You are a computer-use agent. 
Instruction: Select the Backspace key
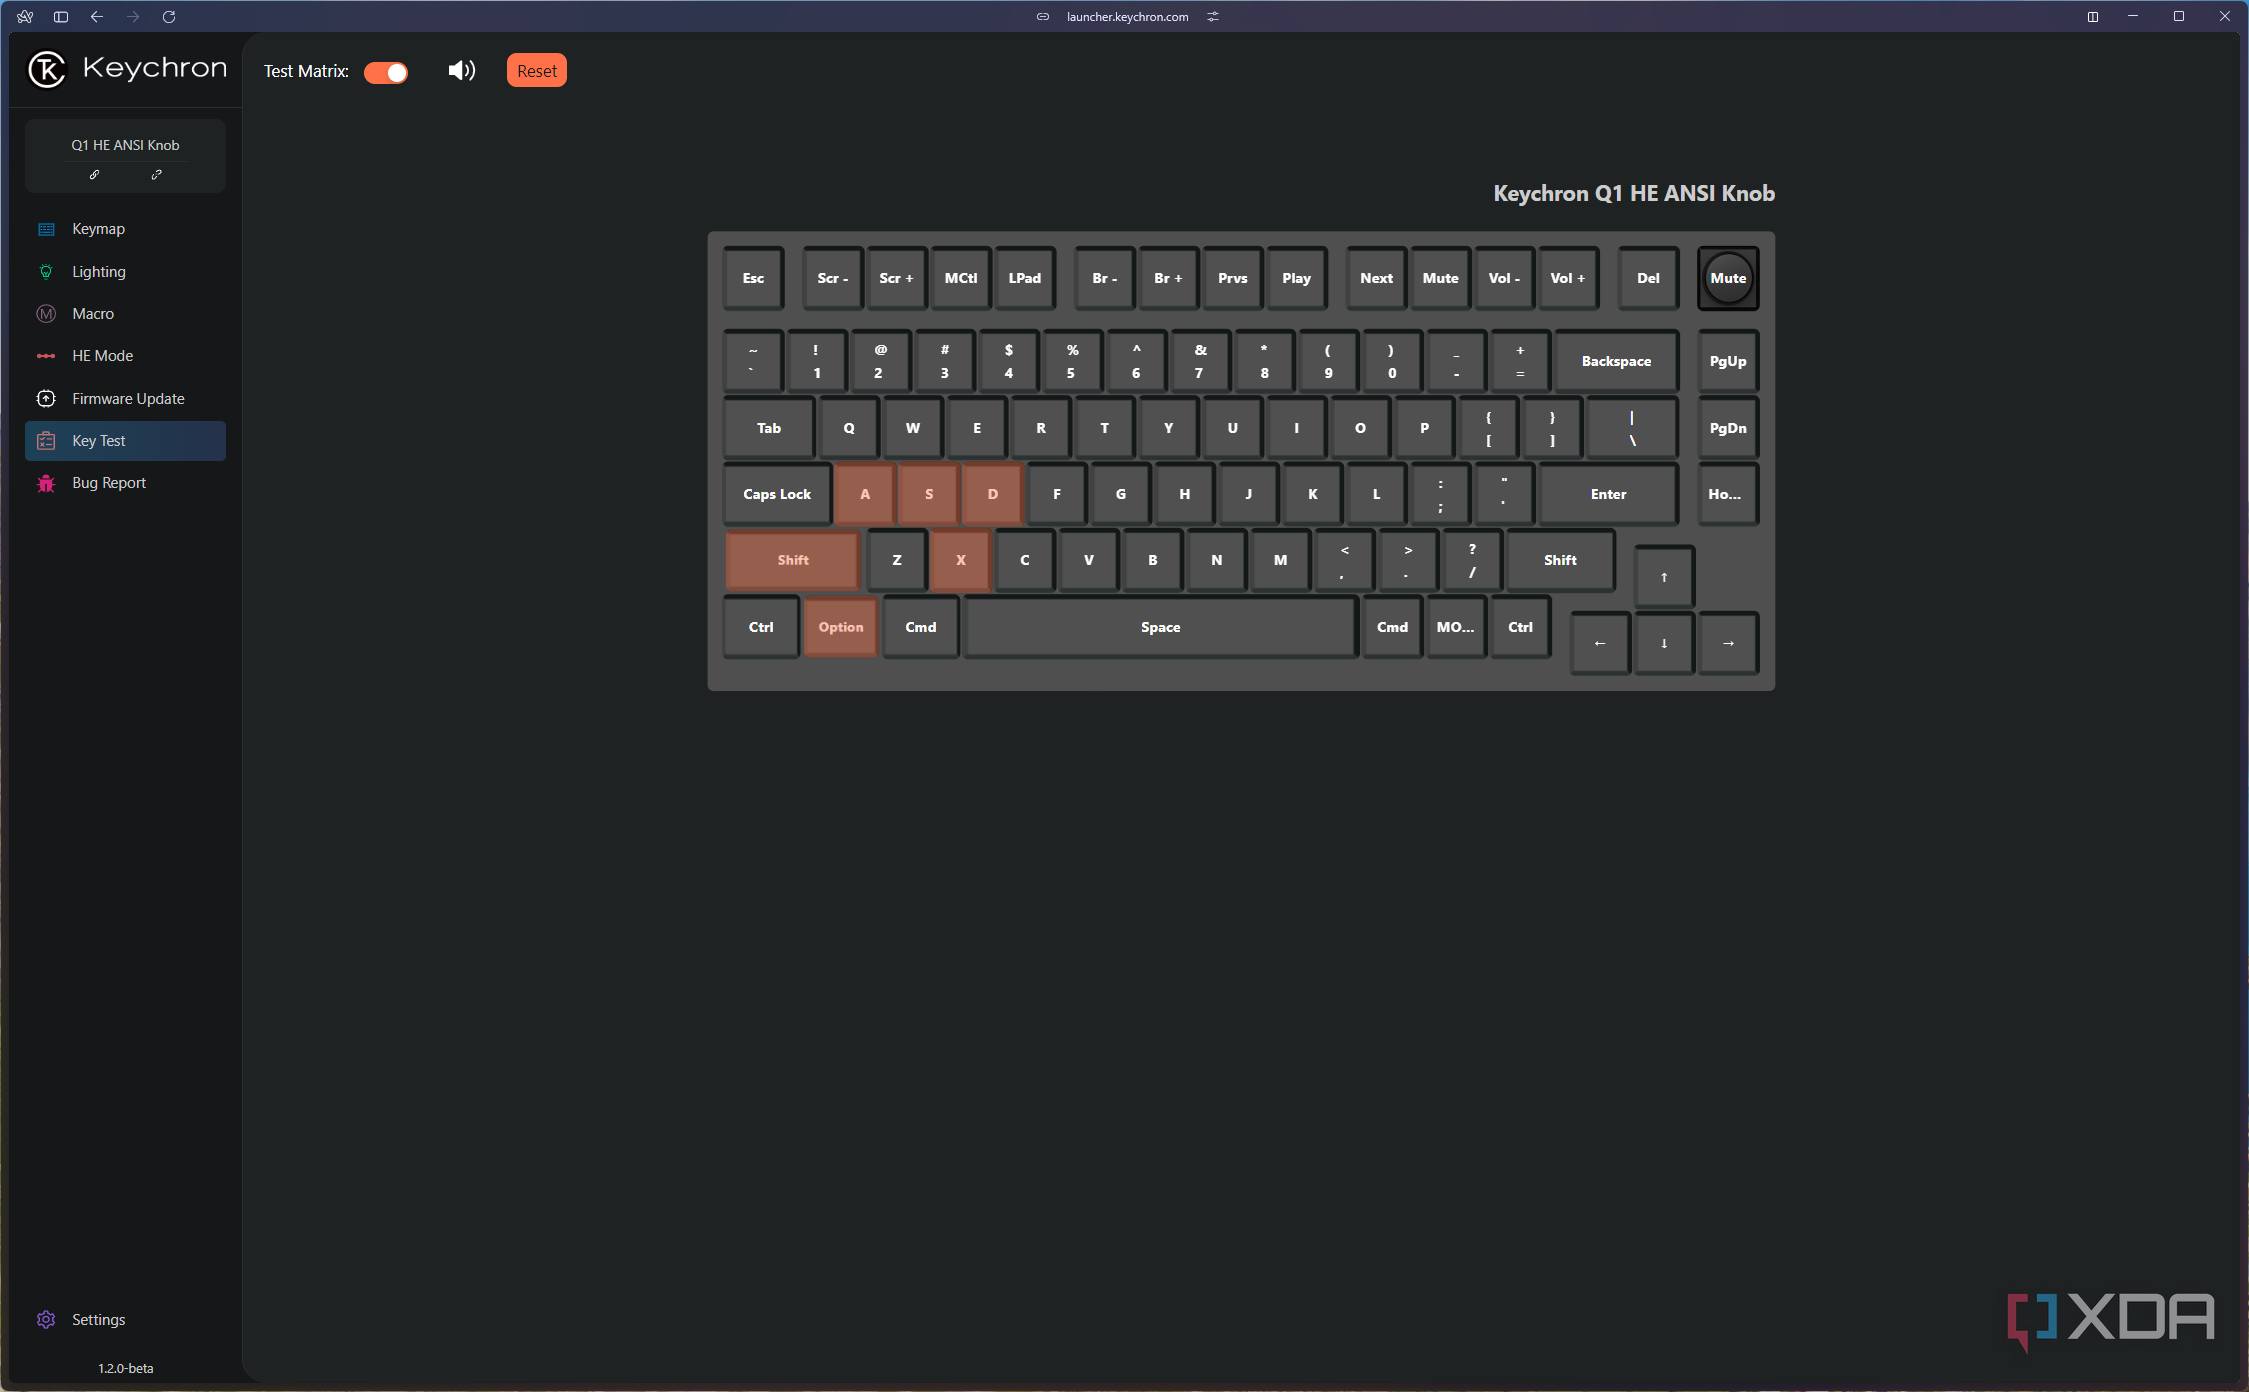point(1616,361)
